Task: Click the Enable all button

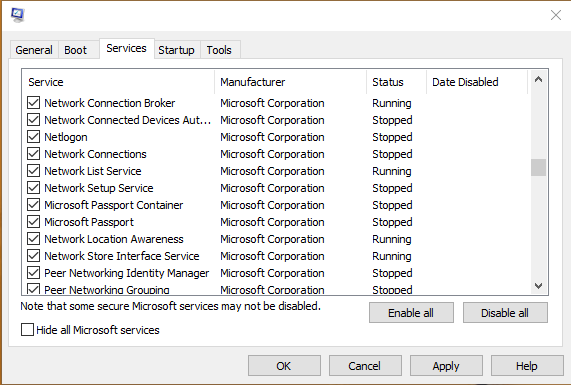Action: click(x=411, y=313)
